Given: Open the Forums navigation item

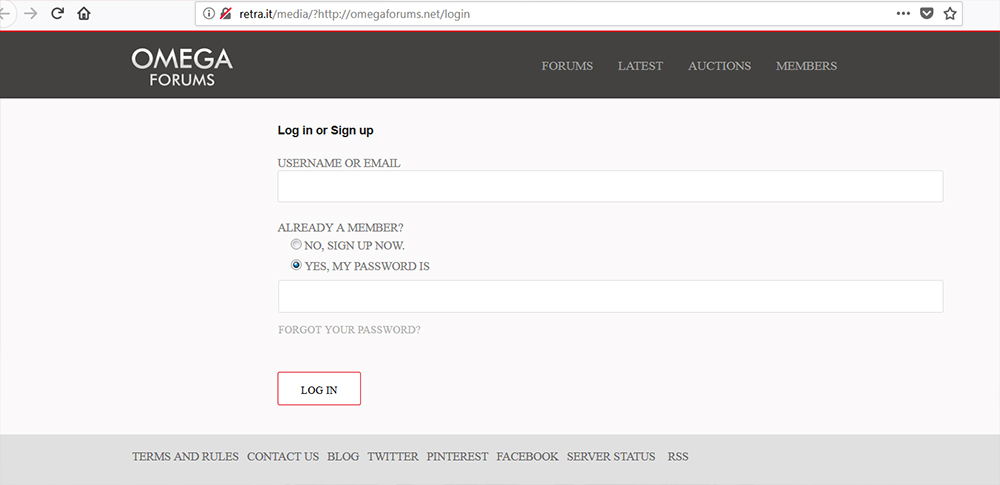Looking at the screenshot, I should click(567, 66).
